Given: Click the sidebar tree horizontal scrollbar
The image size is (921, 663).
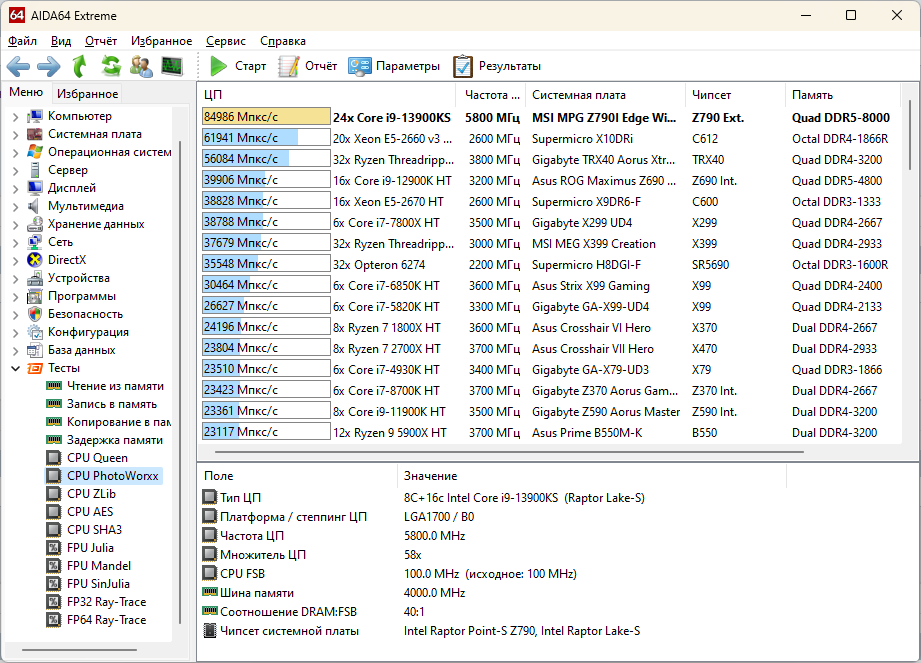Looking at the screenshot, I should (79, 649).
